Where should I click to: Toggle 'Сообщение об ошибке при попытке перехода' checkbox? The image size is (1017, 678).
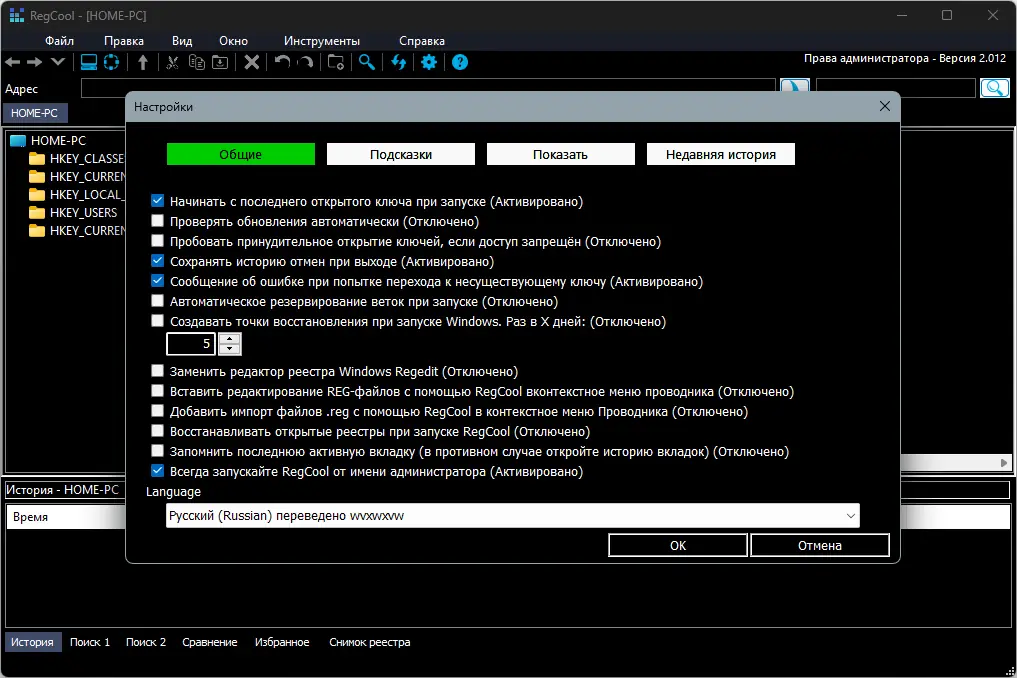click(x=157, y=281)
